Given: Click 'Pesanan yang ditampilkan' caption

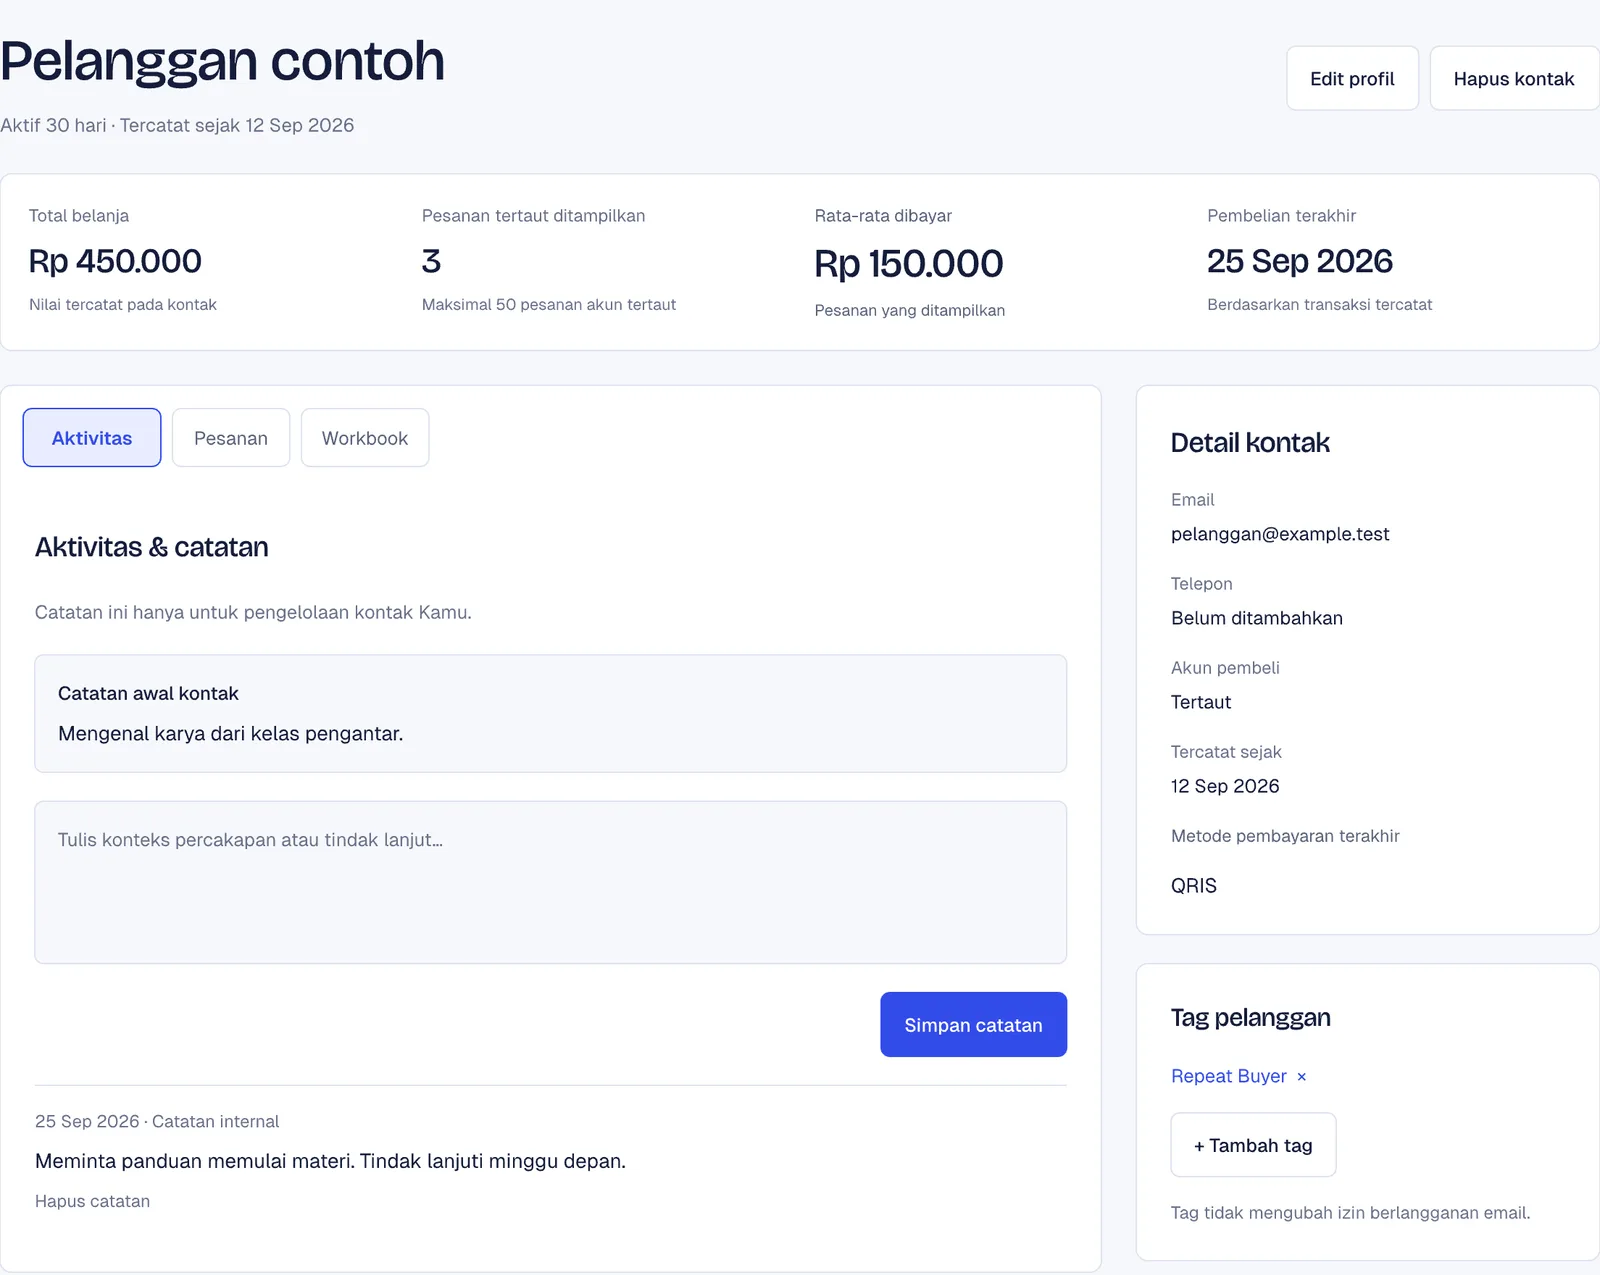Looking at the screenshot, I should click(x=910, y=310).
